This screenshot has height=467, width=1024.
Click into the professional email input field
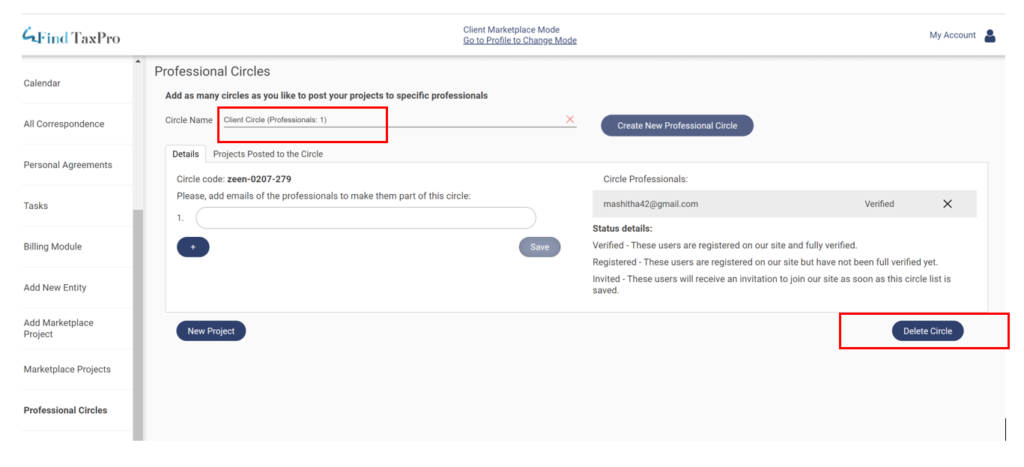pyautogui.click(x=366, y=218)
